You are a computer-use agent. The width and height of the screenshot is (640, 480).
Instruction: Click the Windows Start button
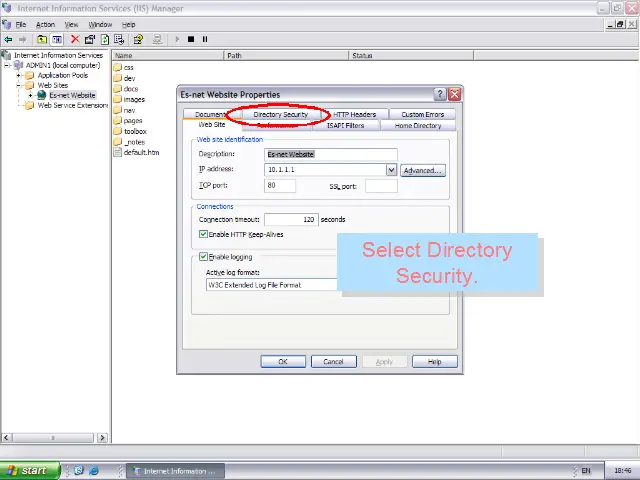point(30,470)
